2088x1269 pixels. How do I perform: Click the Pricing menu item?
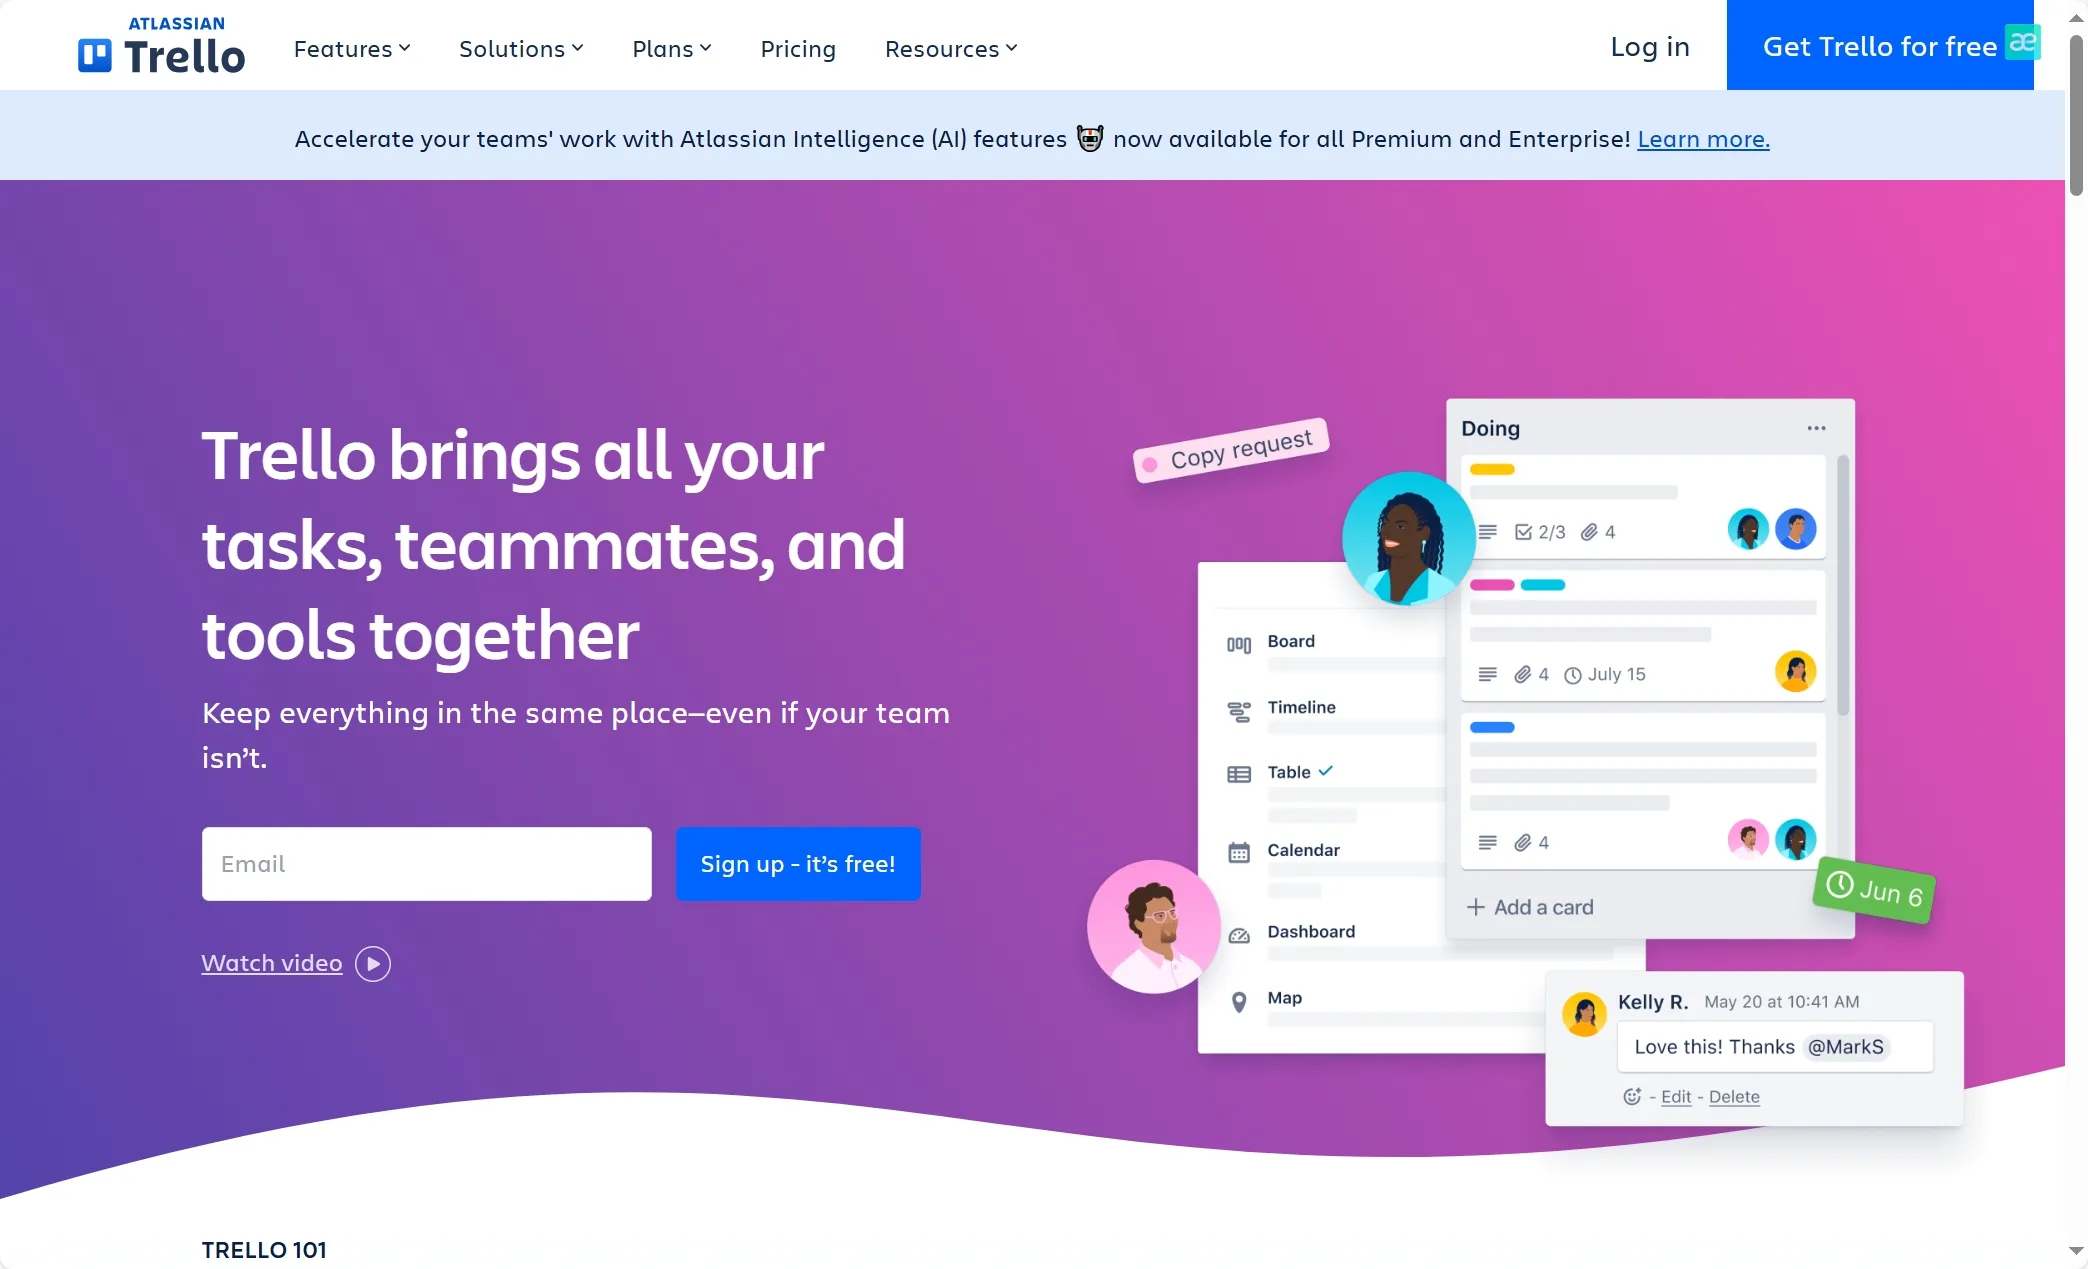pos(796,48)
